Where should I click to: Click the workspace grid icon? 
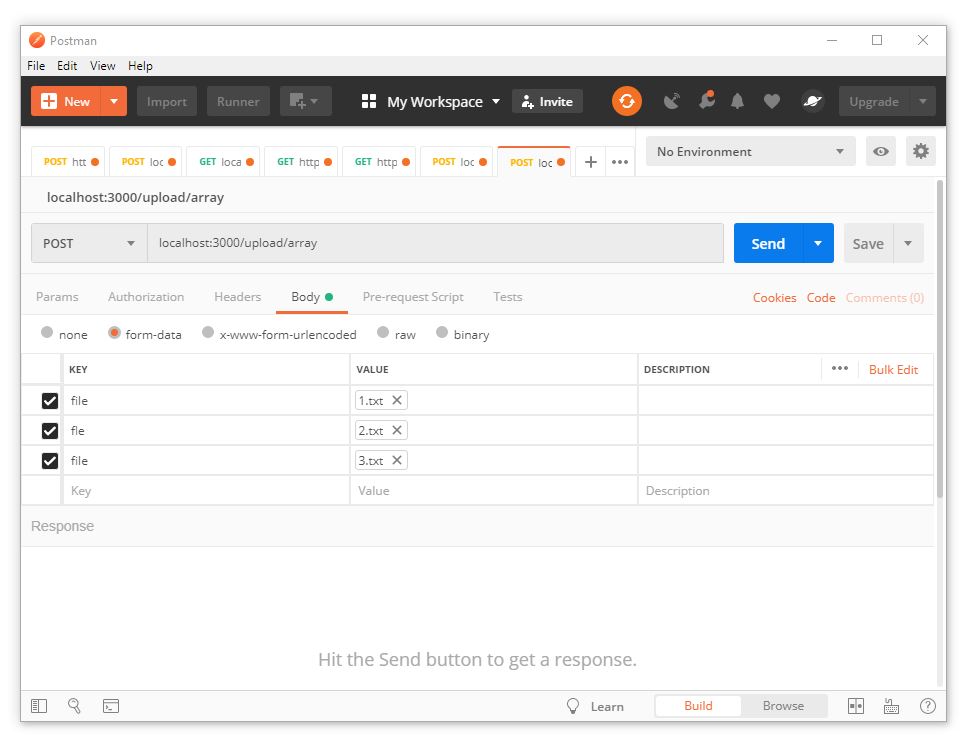[368, 101]
